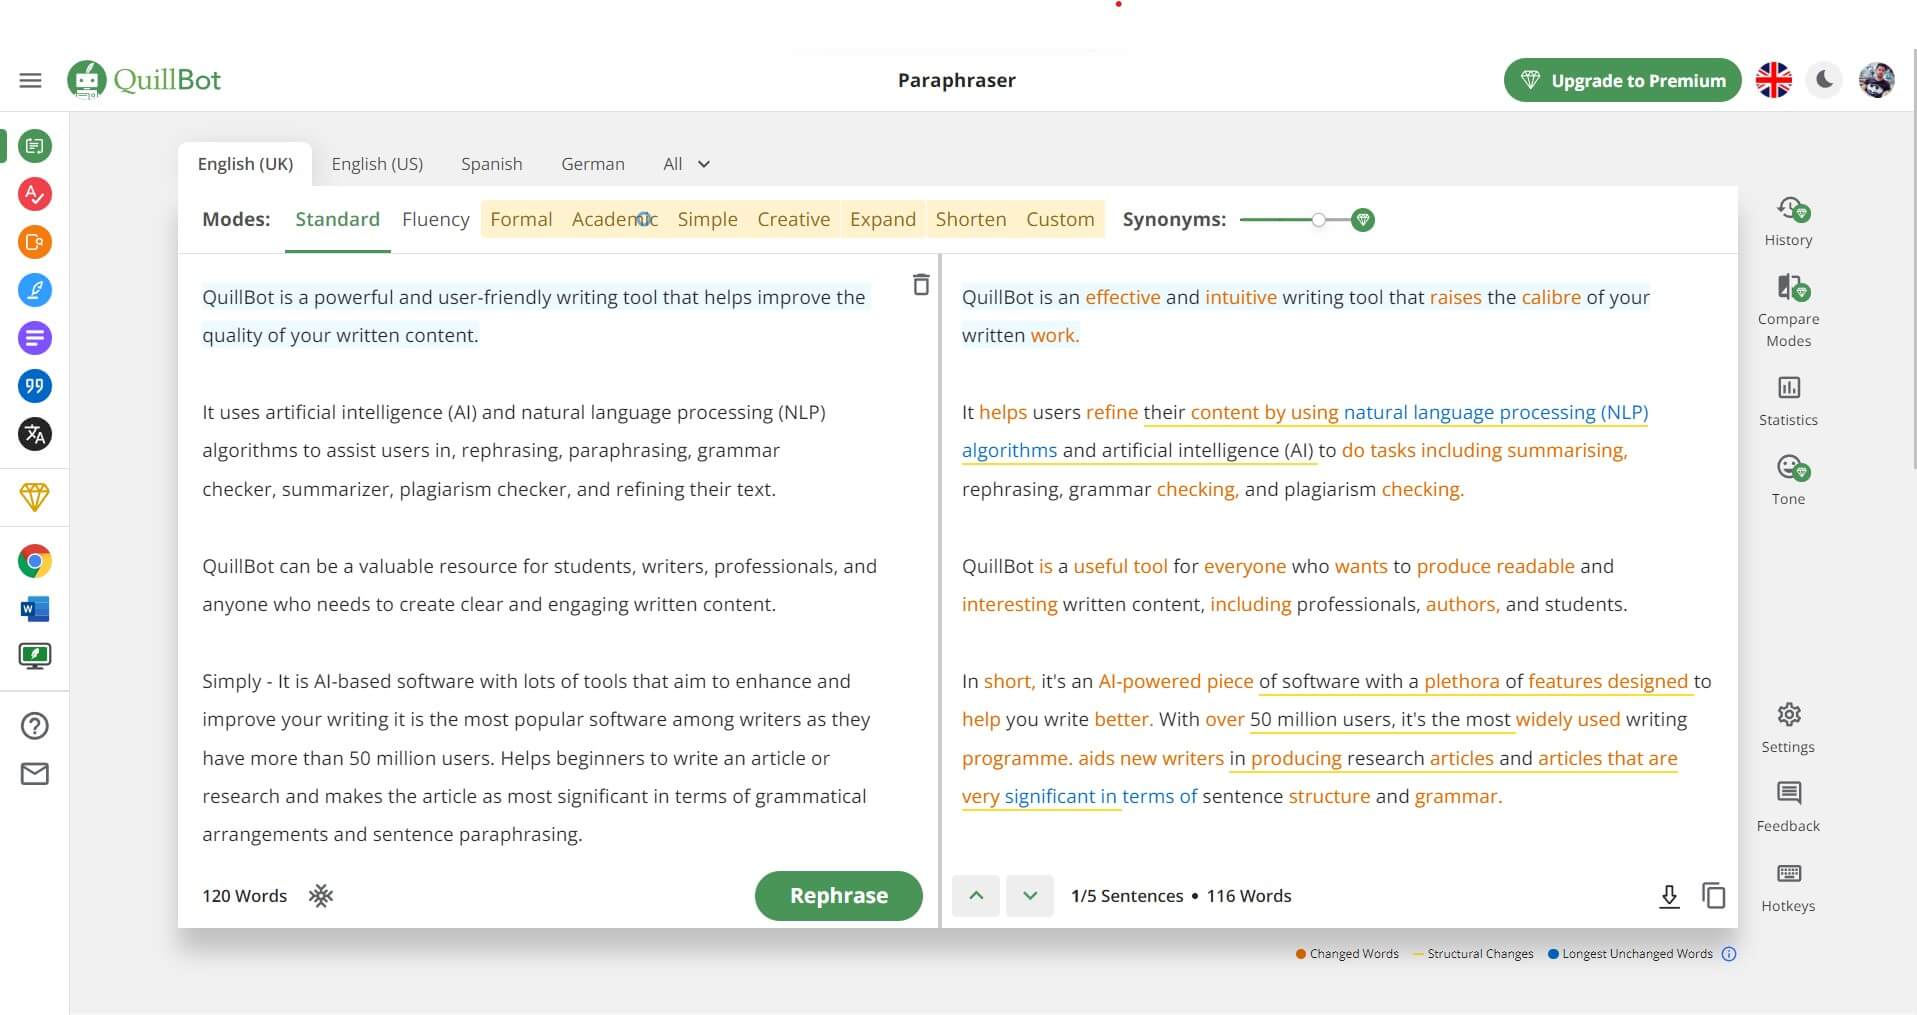Select the German language tab
1917x1015 pixels.
pos(592,164)
